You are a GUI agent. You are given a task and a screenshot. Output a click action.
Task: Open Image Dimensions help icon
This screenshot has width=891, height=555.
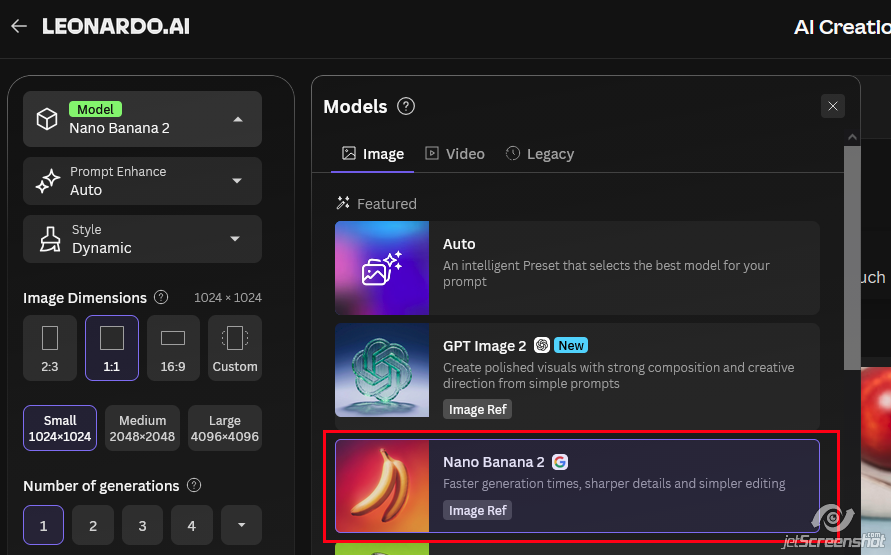pyautogui.click(x=161, y=297)
